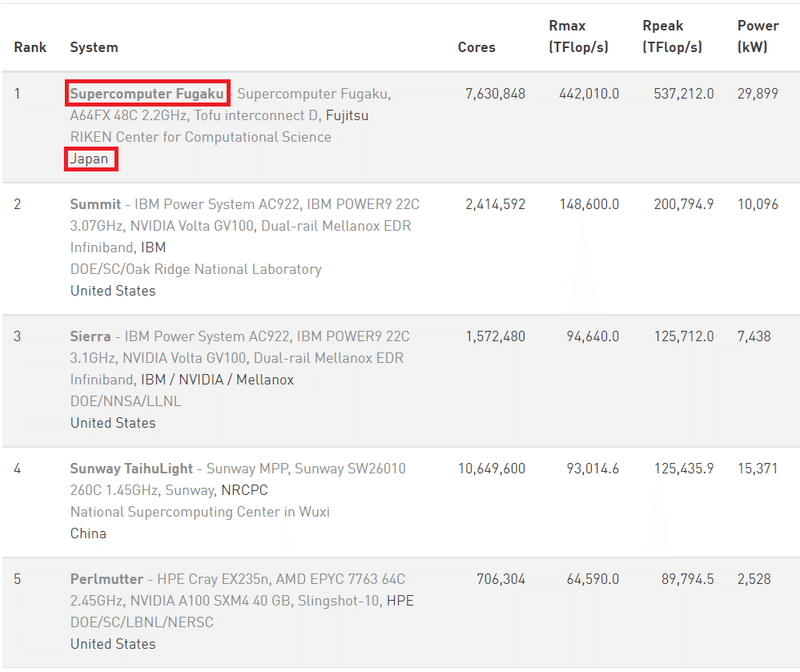800x672 pixels.
Task: Click the DOE/NNSA/LLNL site name
Action: 126,402
